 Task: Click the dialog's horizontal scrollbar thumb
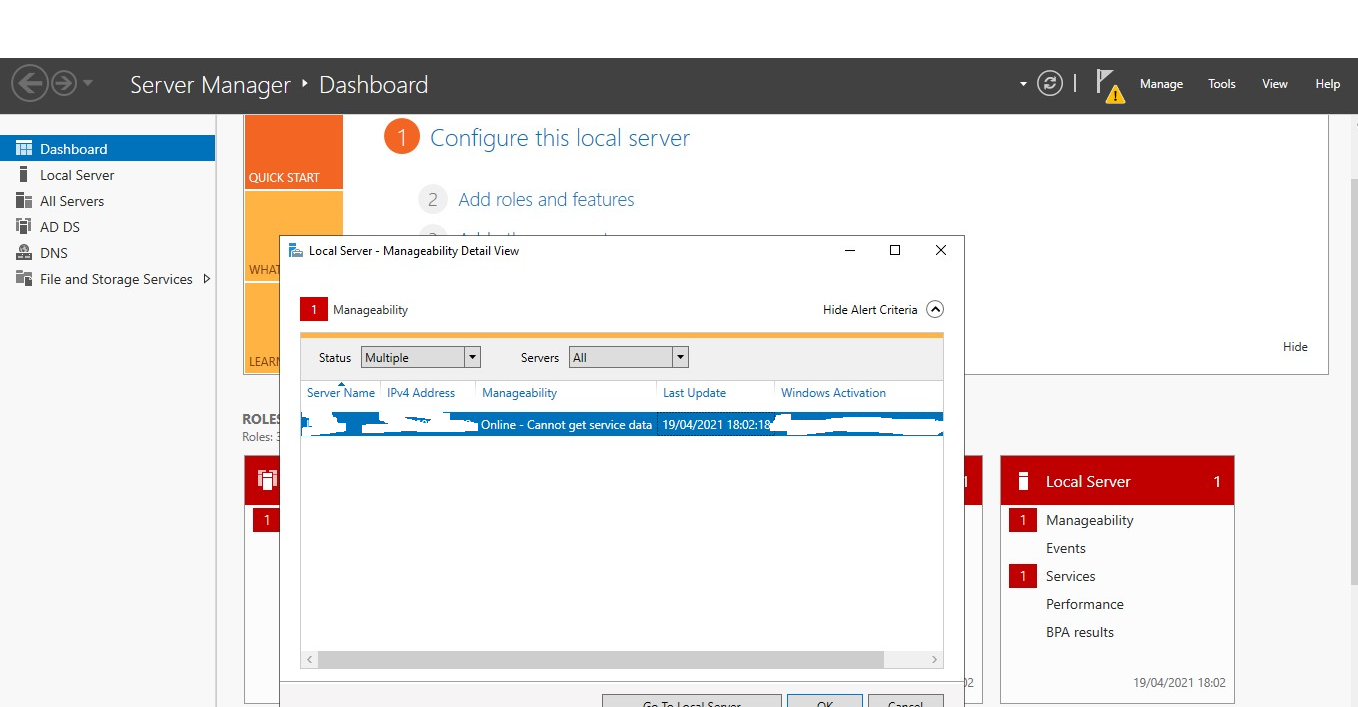(601, 660)
